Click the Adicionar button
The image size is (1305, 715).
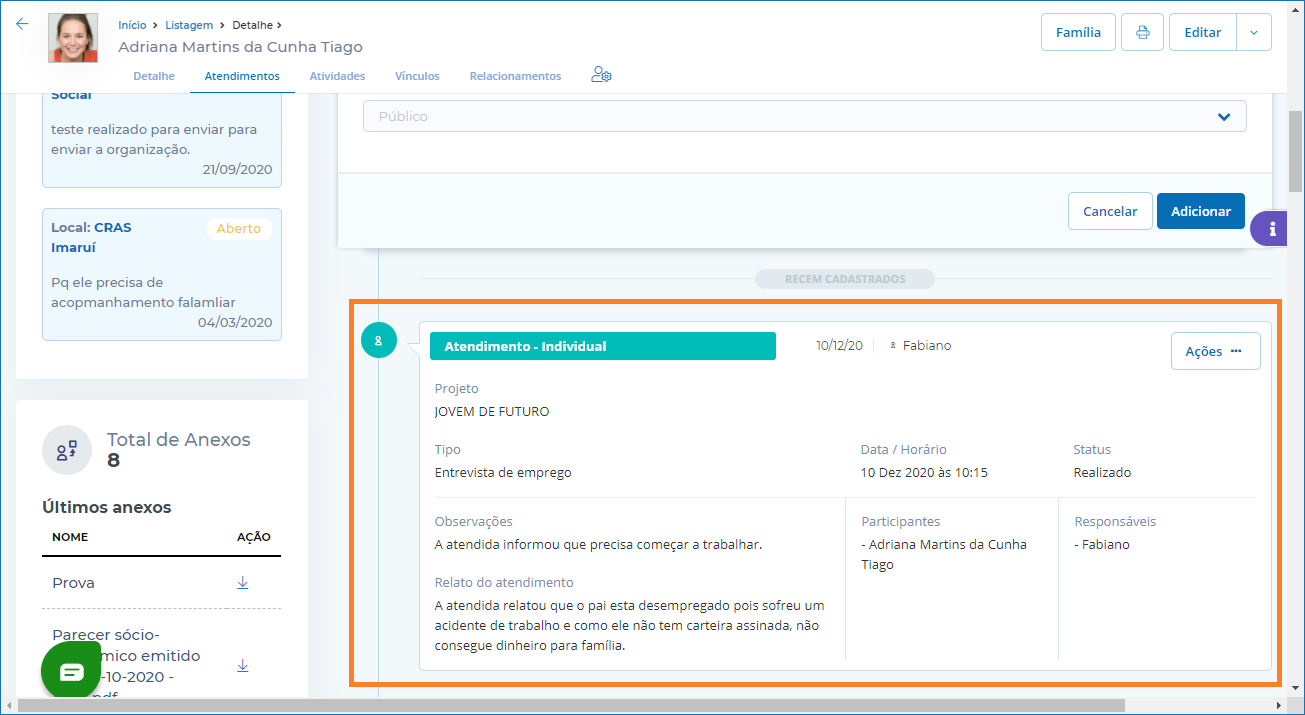pyautogui.click(x=1200, y=211)
